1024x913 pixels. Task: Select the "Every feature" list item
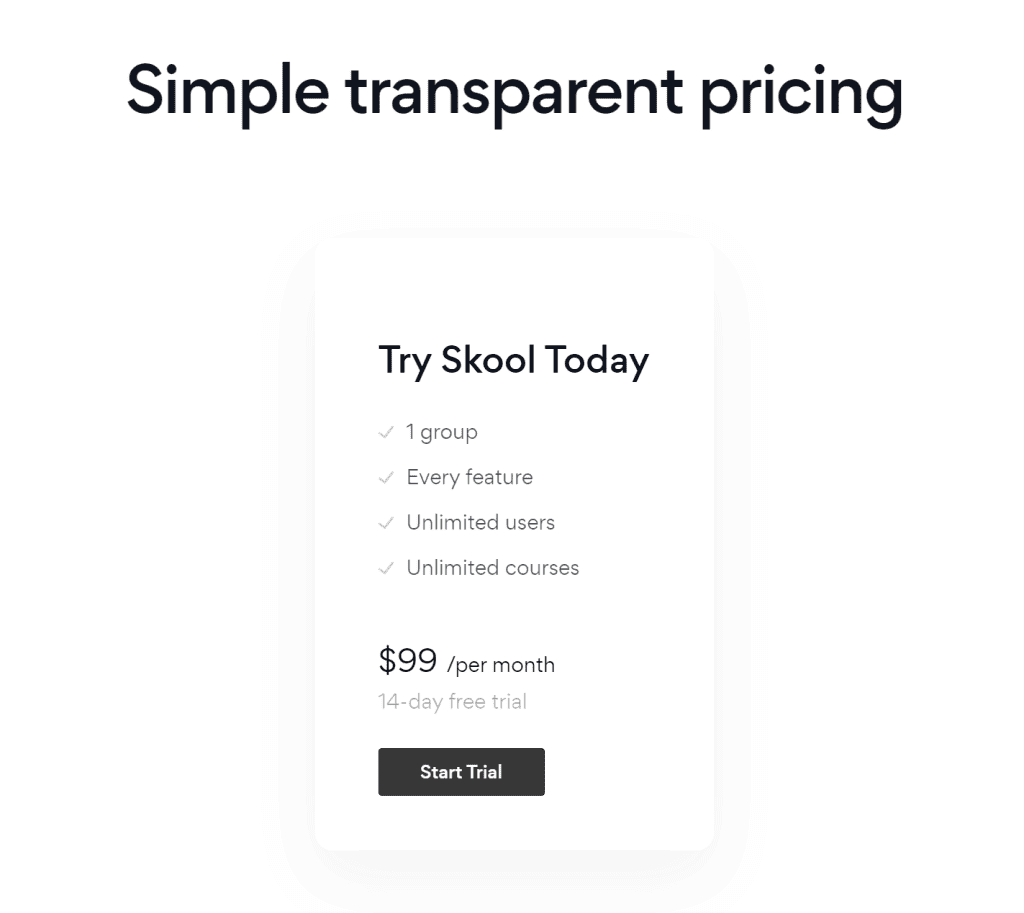point(469,477)
